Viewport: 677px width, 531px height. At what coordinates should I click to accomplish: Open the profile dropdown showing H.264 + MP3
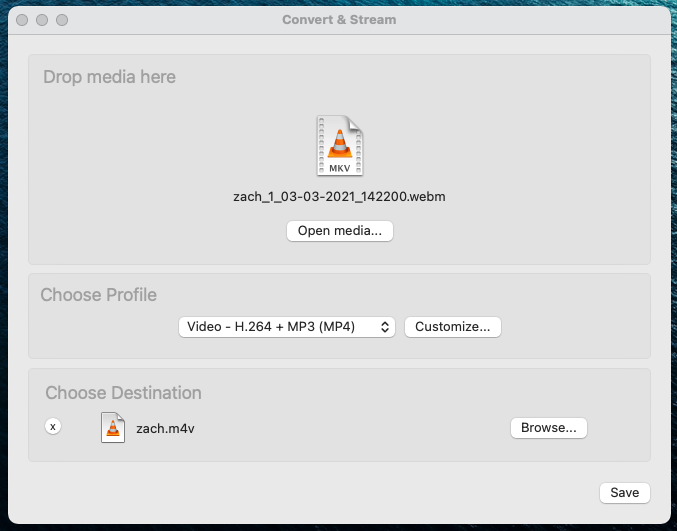pyautogui.click(x=287, y=327)
